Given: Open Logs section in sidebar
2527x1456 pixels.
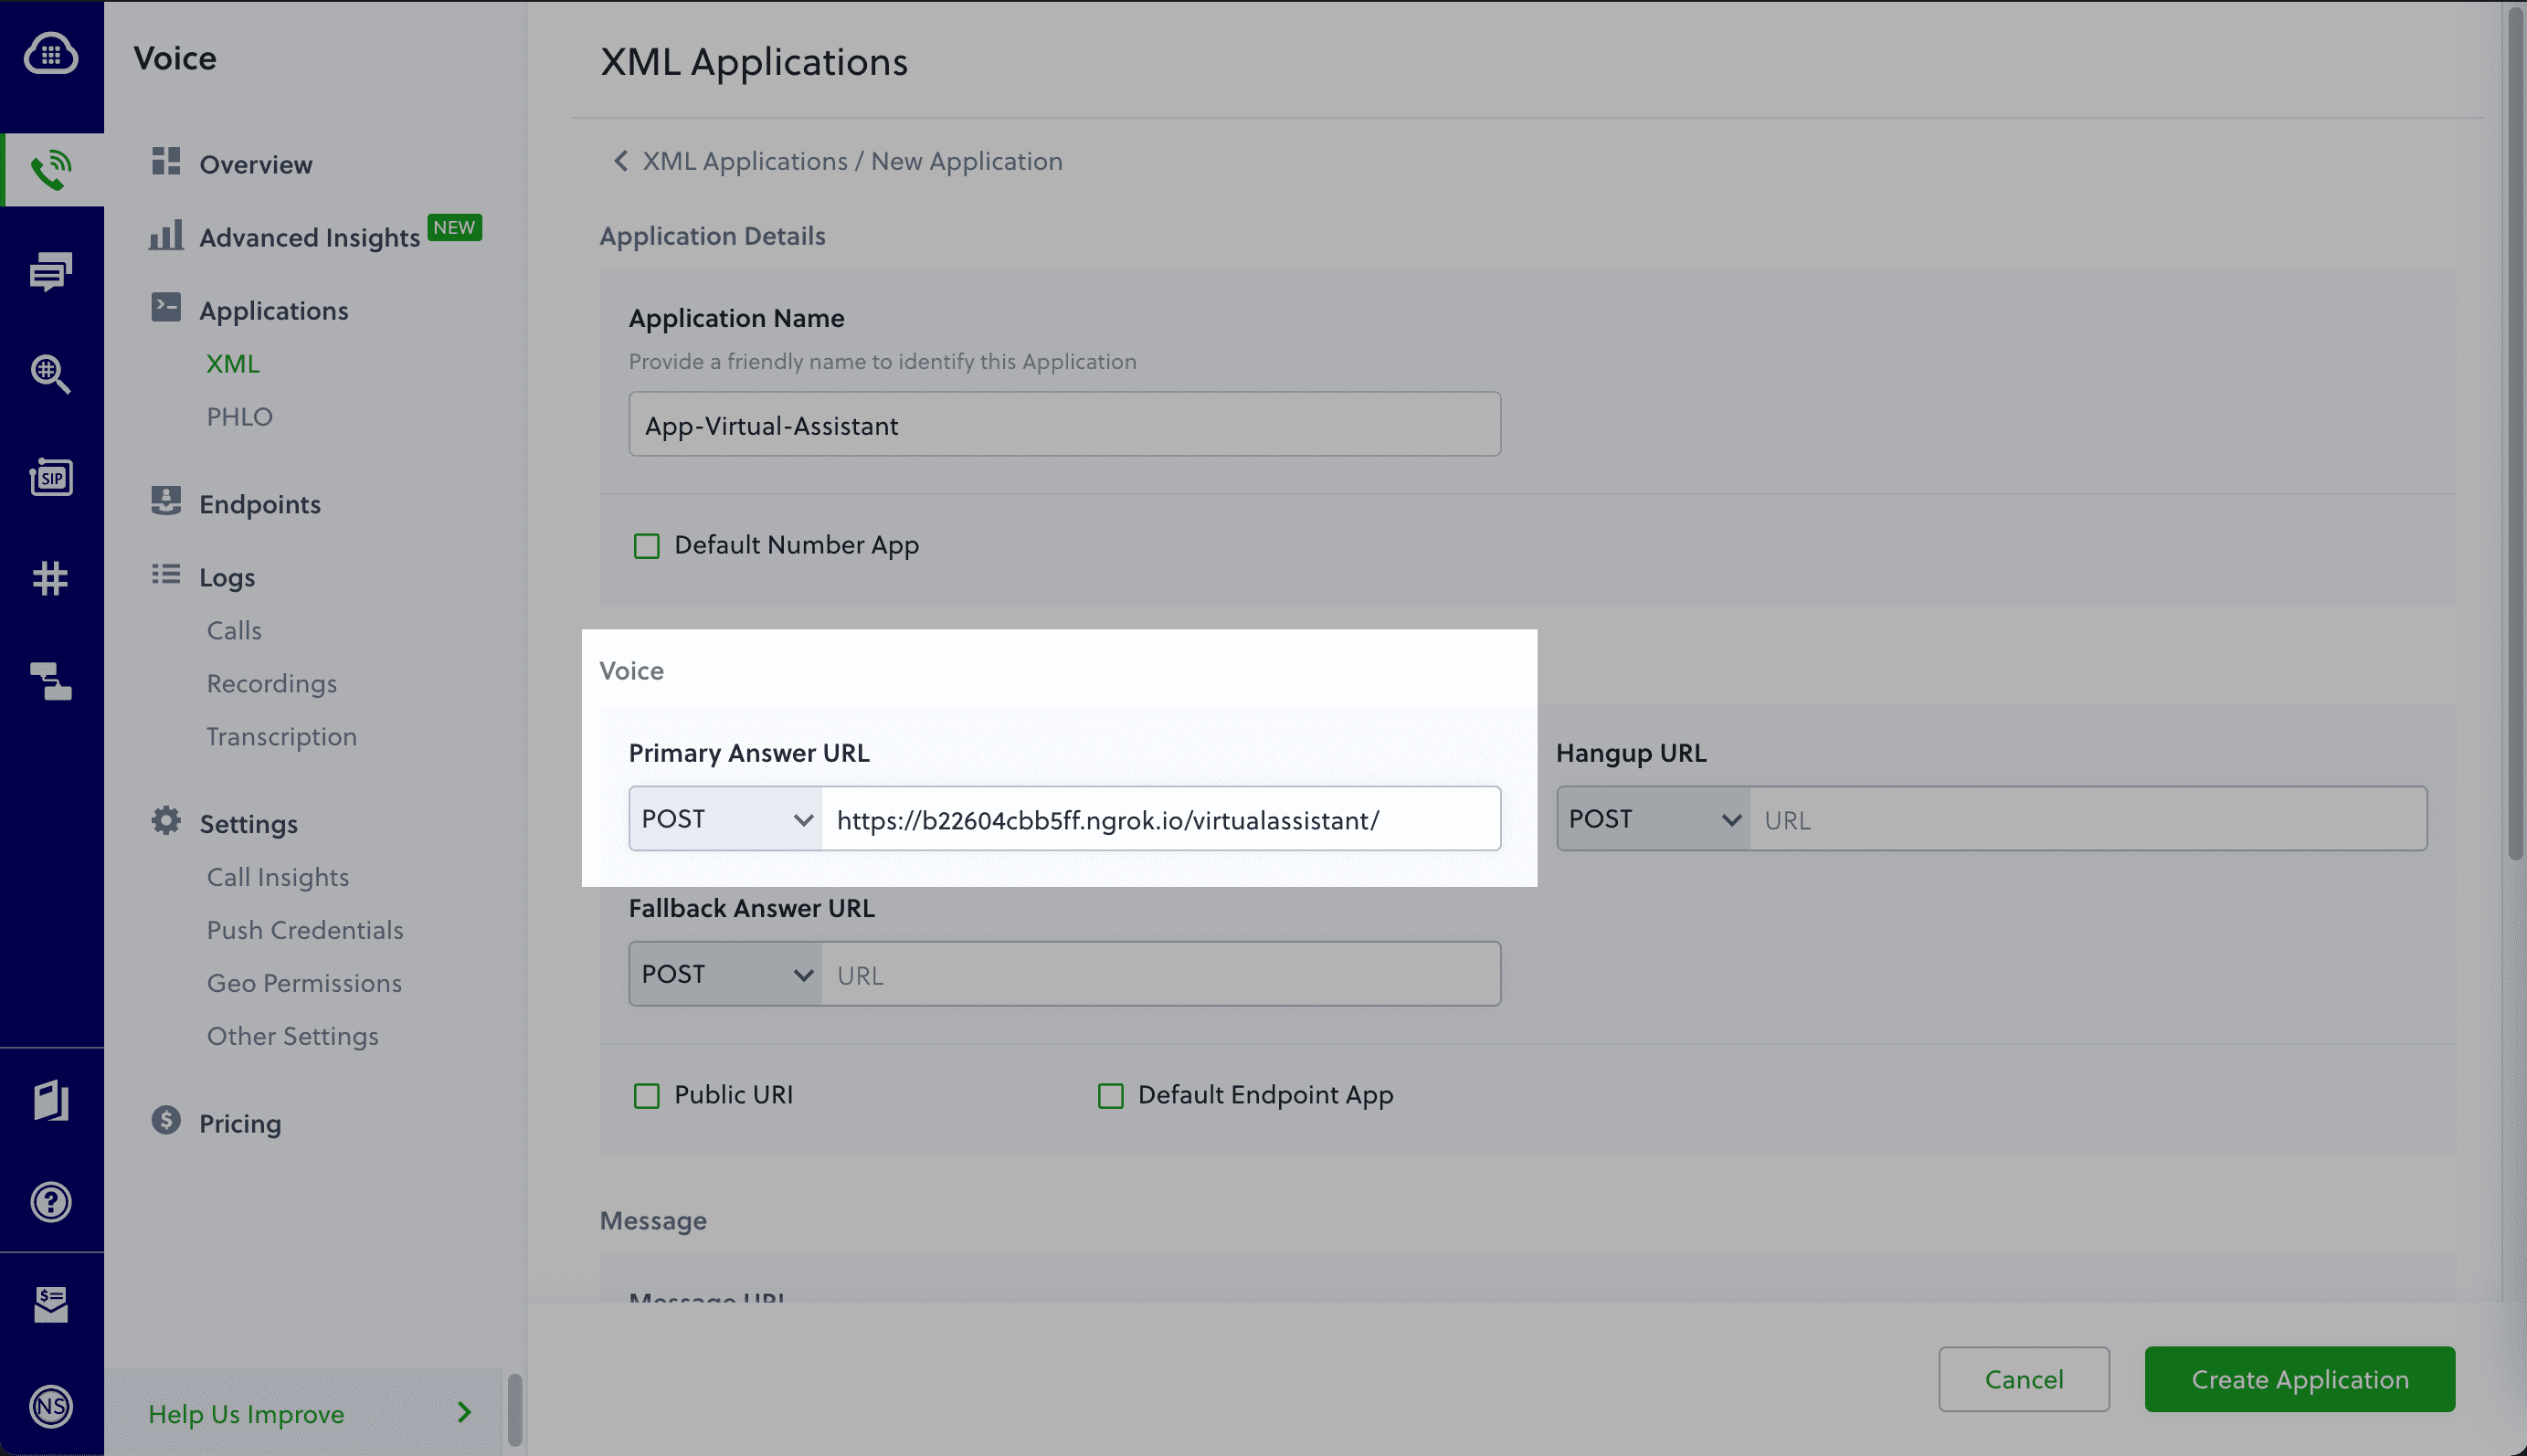Looking at the screenshot, I should coord(226,575).
